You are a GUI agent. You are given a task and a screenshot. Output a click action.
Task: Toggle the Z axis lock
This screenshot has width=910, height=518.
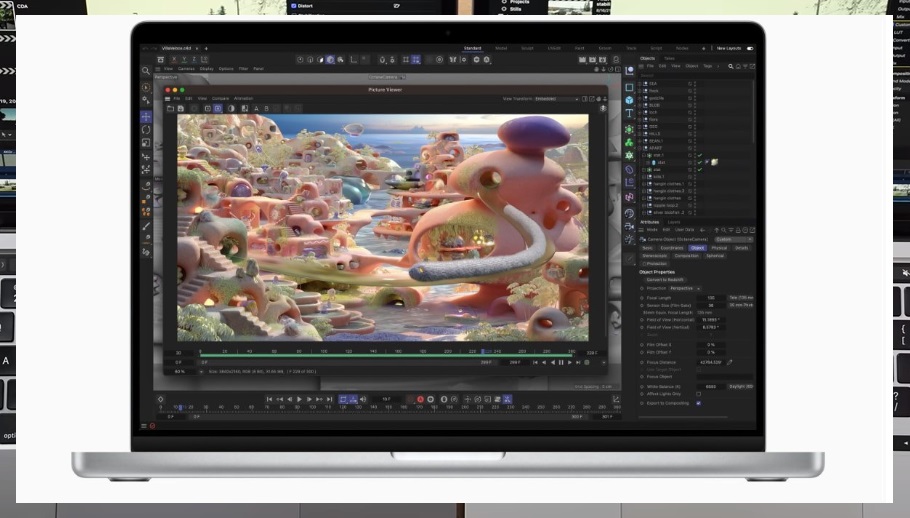(194, 59)
